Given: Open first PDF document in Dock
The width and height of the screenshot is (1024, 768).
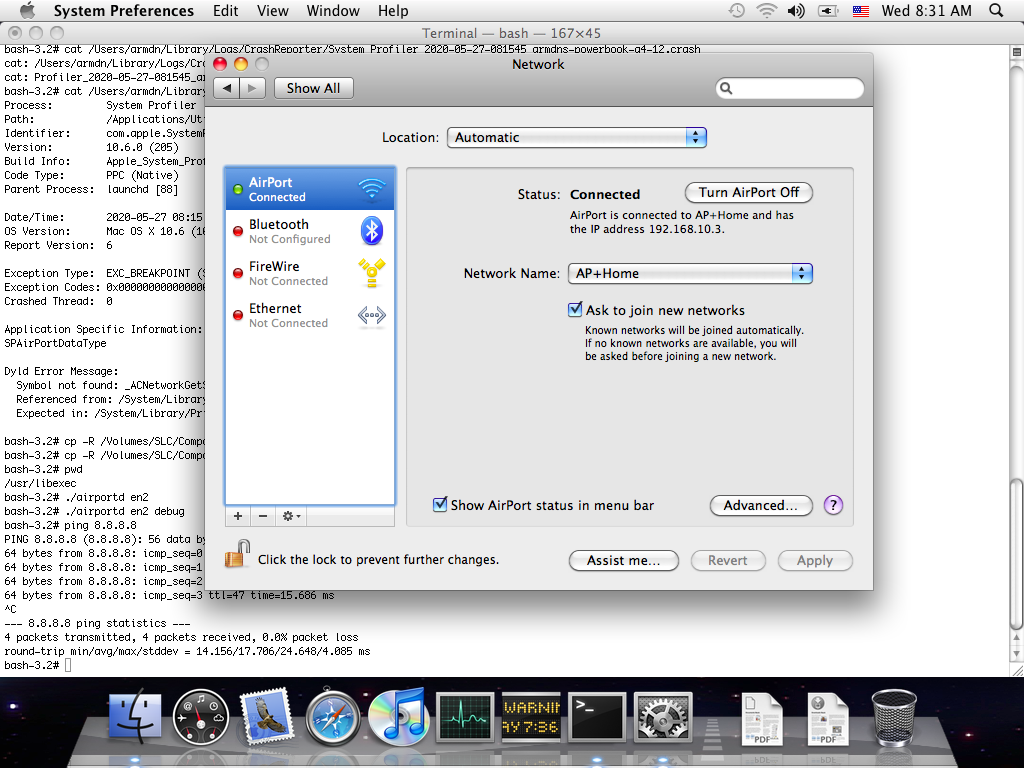Looking at the screenshot, I should 761,718.
